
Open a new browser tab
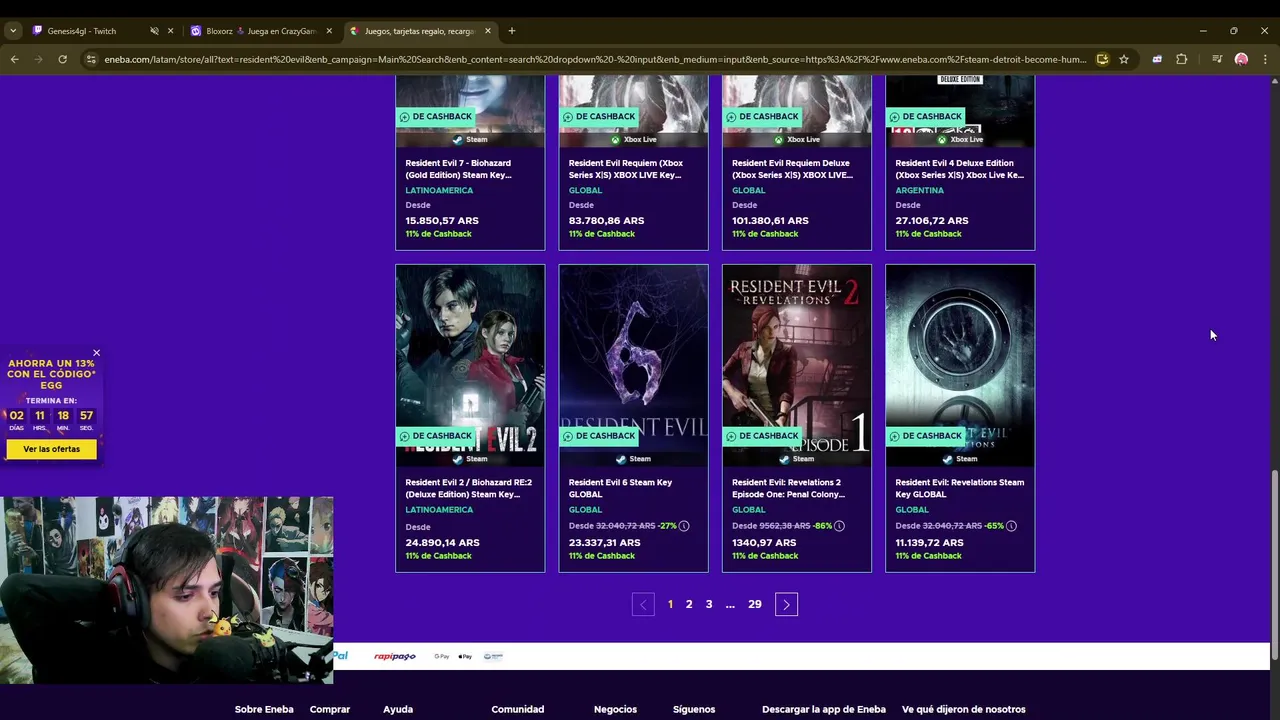(512, 31)
